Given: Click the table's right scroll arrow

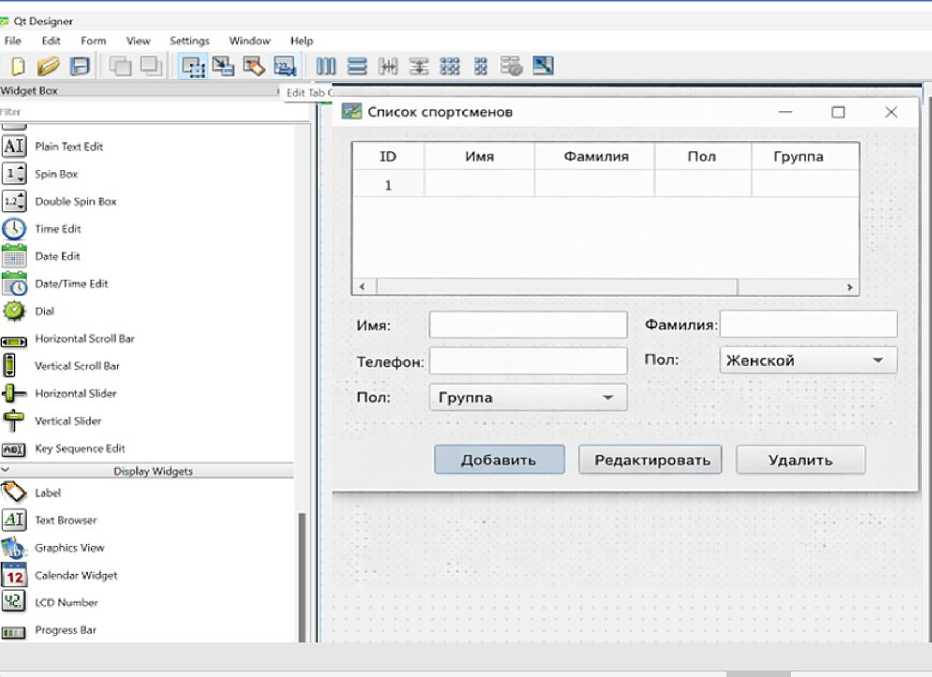Looking at the screenshot, I should pos(849,287).
